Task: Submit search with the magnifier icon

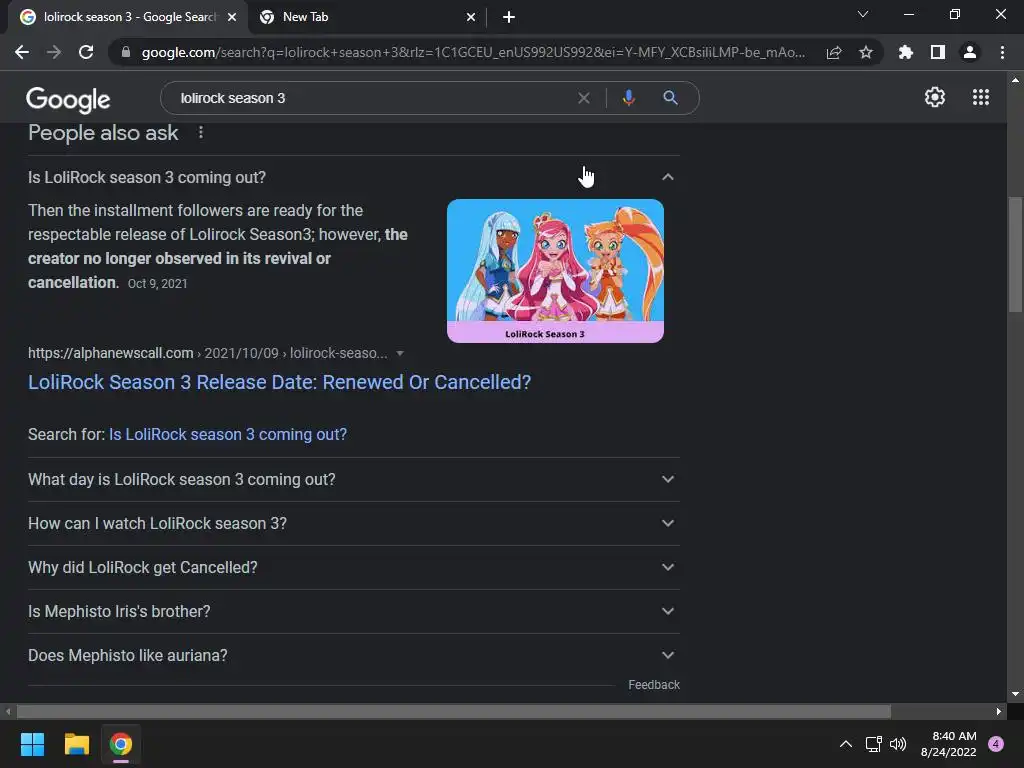Action: (x=670, y=98)
